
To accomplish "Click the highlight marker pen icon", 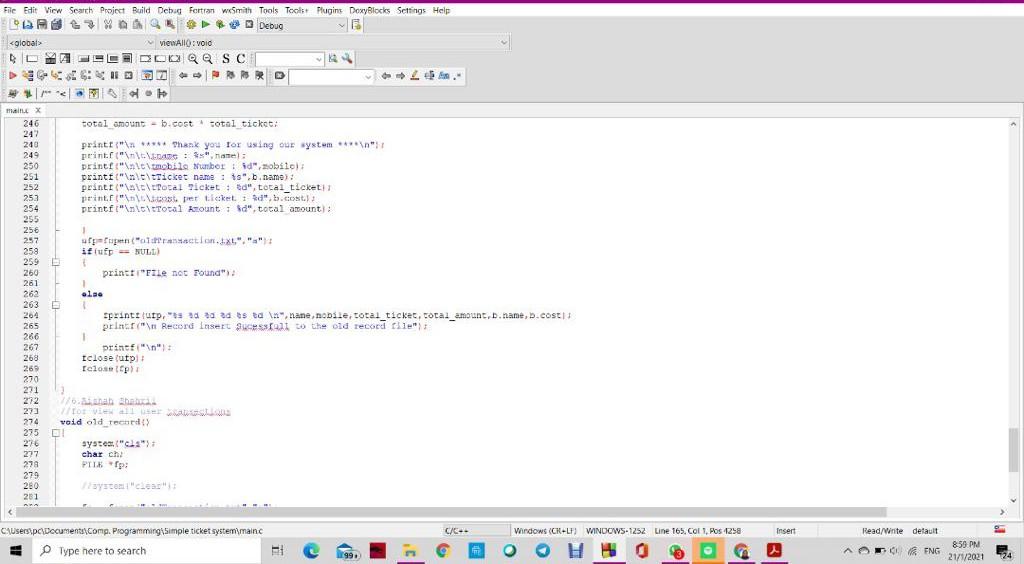I will point(415,76).
